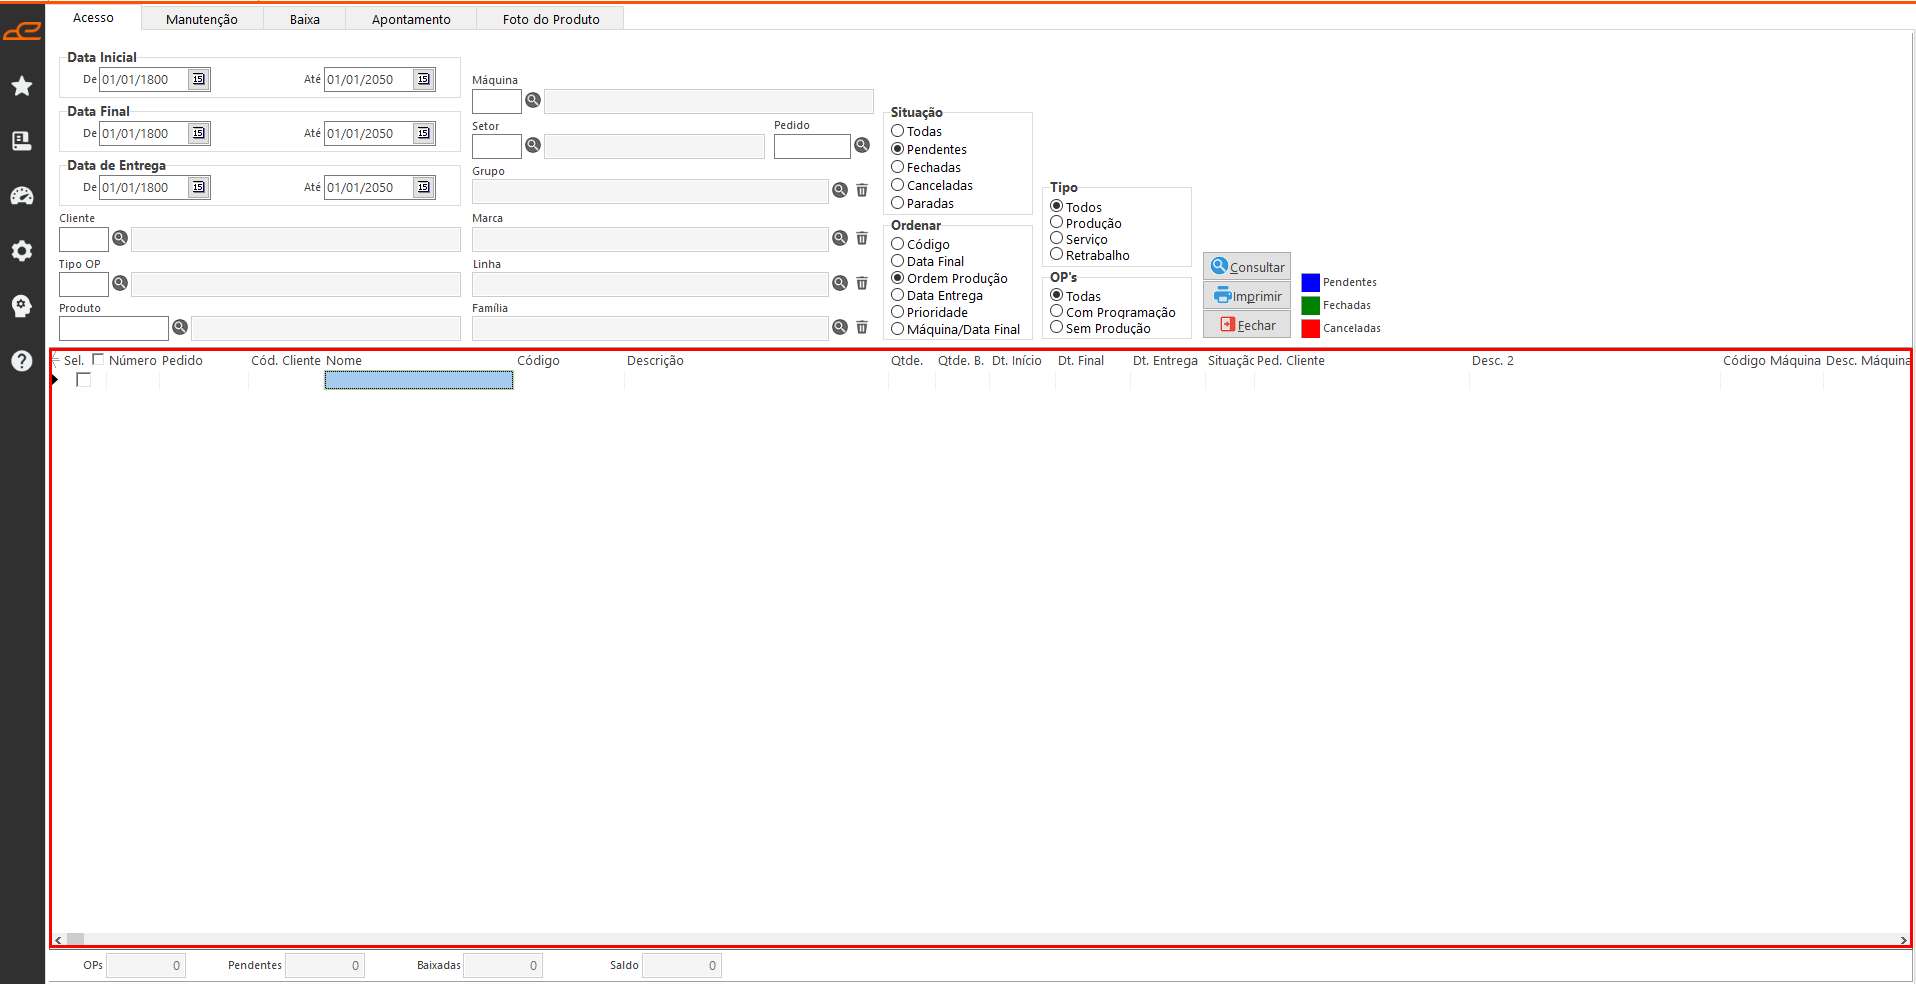The image size is (1916, 984).
Task: Open calendar picker for Data Final Até
Action: click(x=424, y=133)
